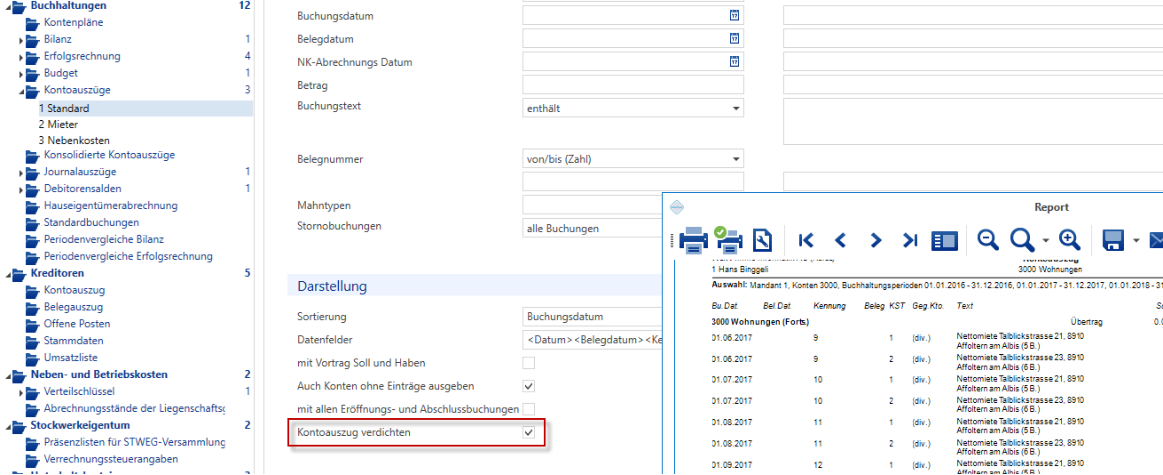Screen dimensions: 1163x475
Task: Collapse the Kontoauszüge tree node
Action: 22,91
